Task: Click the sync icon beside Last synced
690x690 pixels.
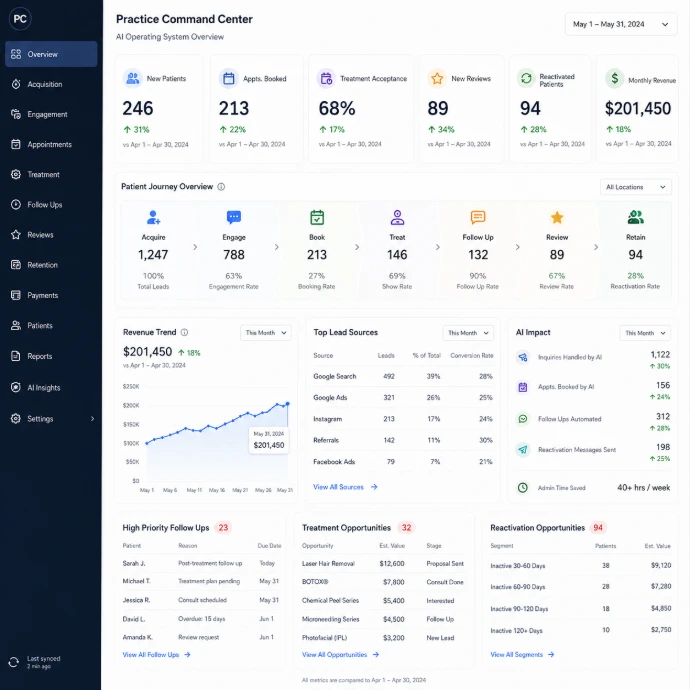Action: click(x=14, y=662)
